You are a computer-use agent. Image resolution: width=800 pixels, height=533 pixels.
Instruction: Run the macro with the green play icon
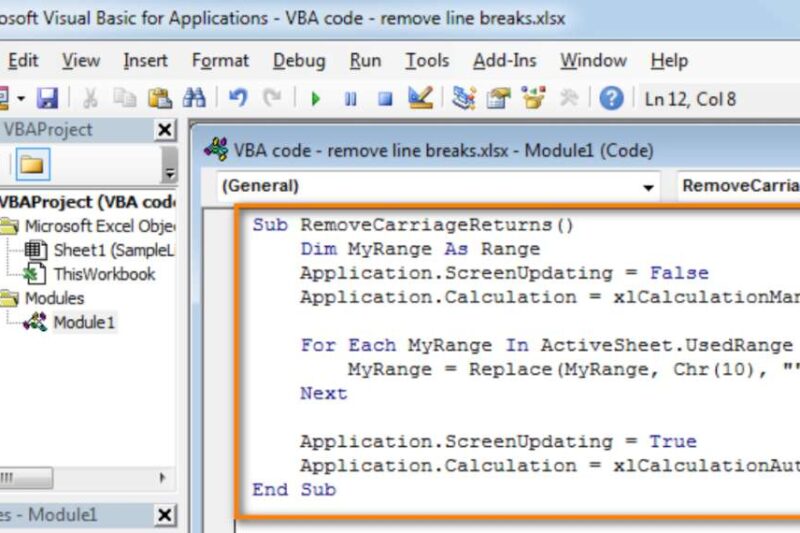point(315,98)
